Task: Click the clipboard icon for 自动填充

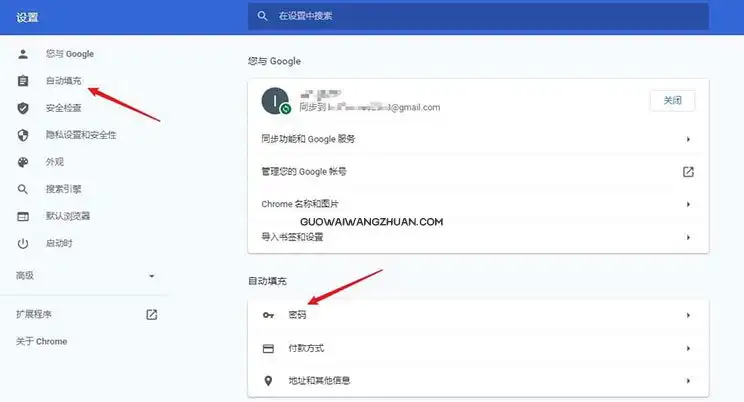Action: tap(23, 81)
